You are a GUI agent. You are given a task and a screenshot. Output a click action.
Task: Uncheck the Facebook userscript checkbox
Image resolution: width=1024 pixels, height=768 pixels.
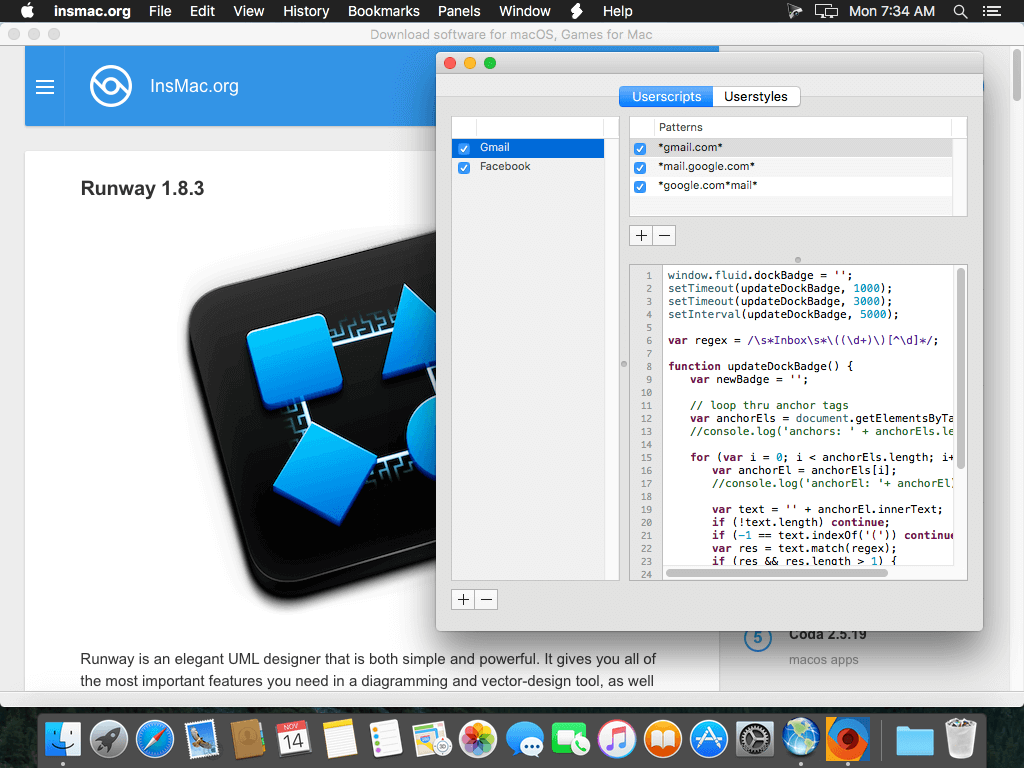point(464,168)
